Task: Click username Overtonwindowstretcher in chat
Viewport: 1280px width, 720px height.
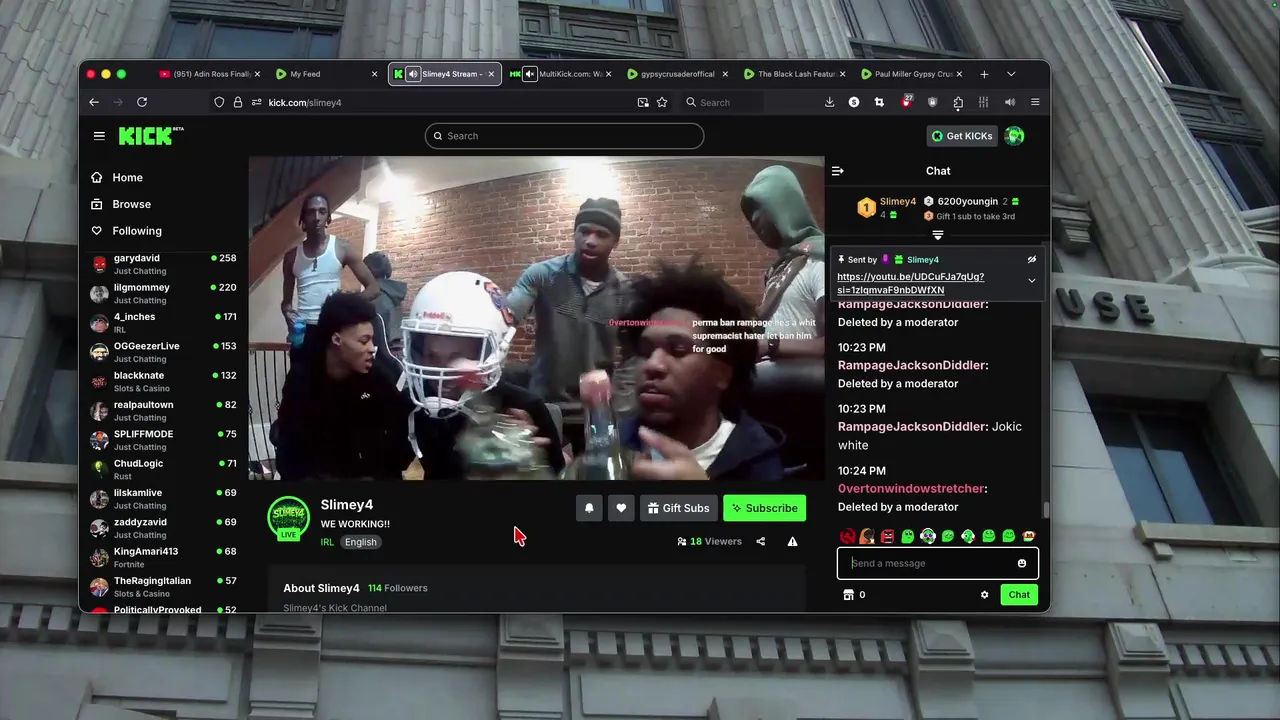Action: pyautogui.click(x=911, y=489)
